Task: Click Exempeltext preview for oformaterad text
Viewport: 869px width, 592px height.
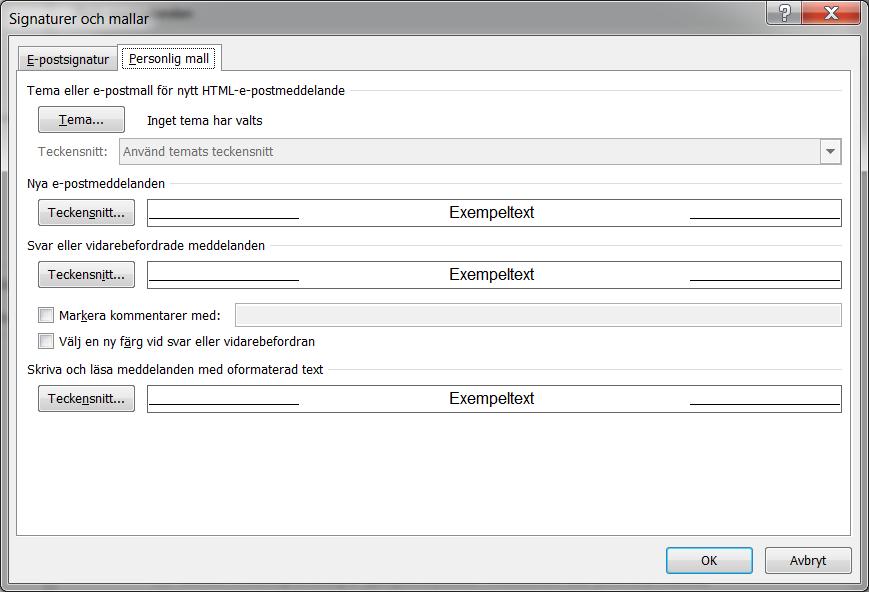Action: (494, 399)
